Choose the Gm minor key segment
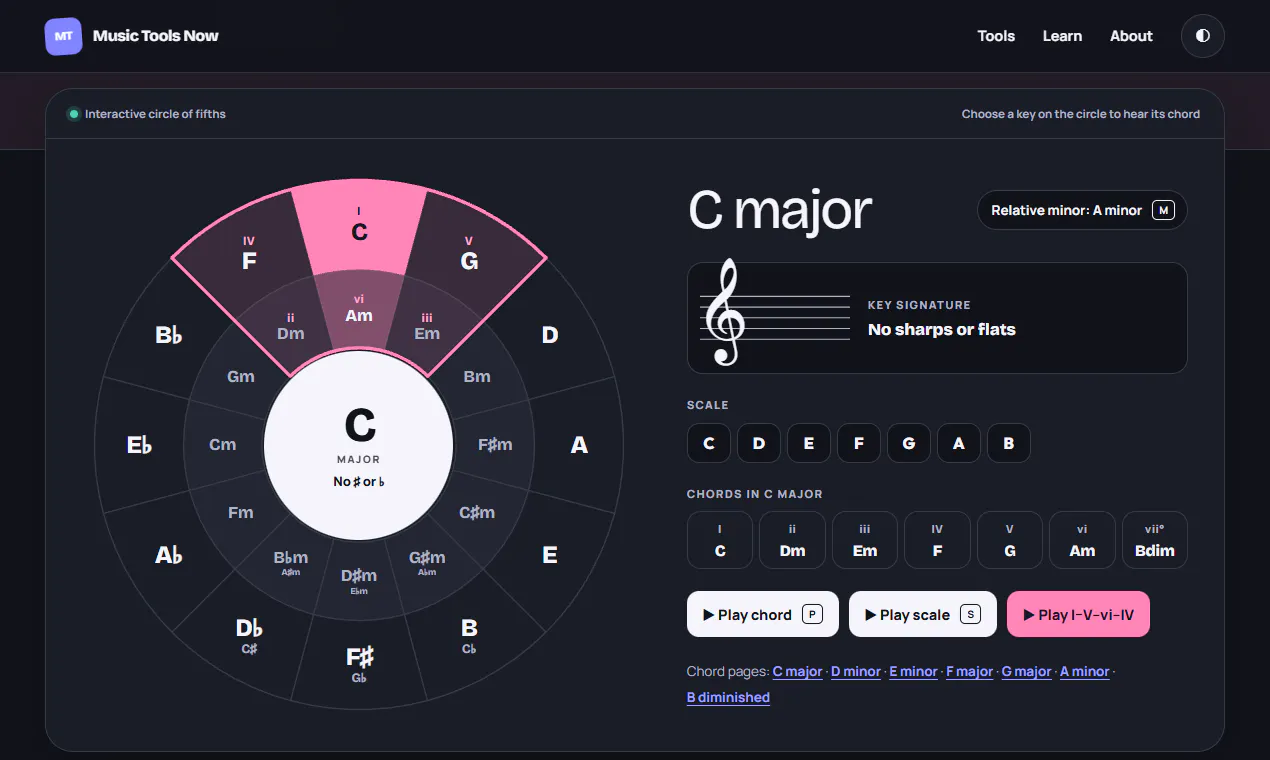1270x760 pixels. [x=241, y=377]
